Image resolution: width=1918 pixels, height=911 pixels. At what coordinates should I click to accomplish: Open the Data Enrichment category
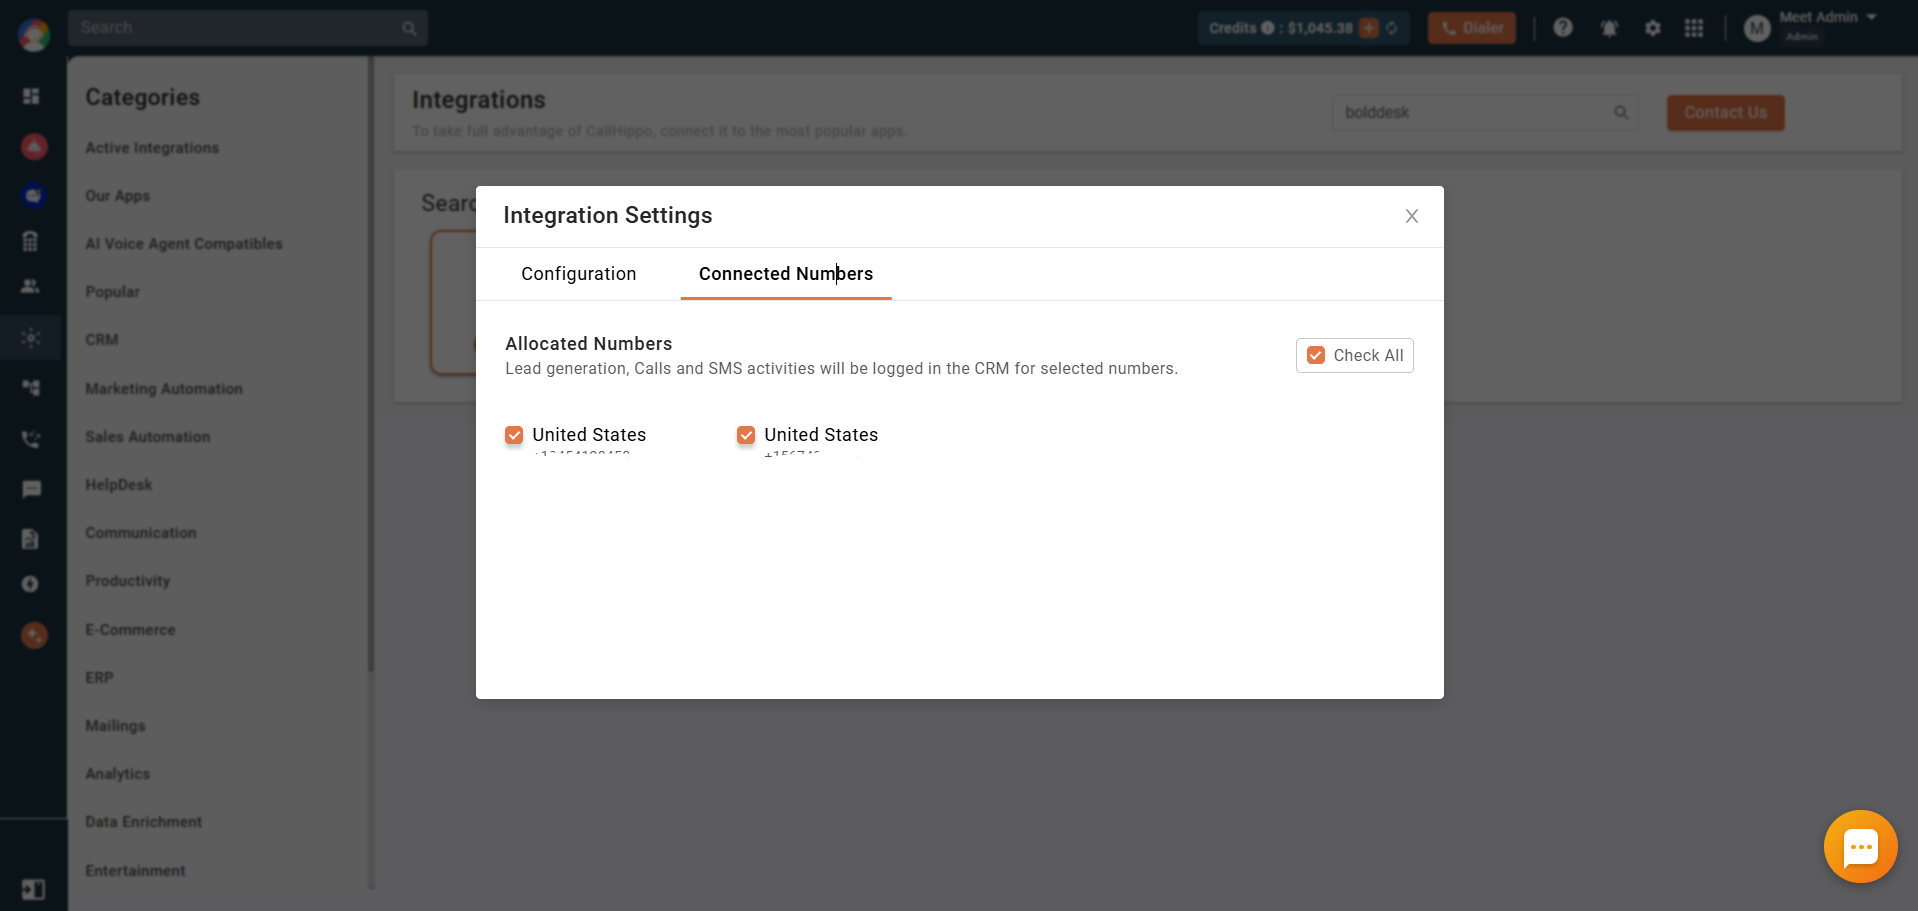coord(144,822)
